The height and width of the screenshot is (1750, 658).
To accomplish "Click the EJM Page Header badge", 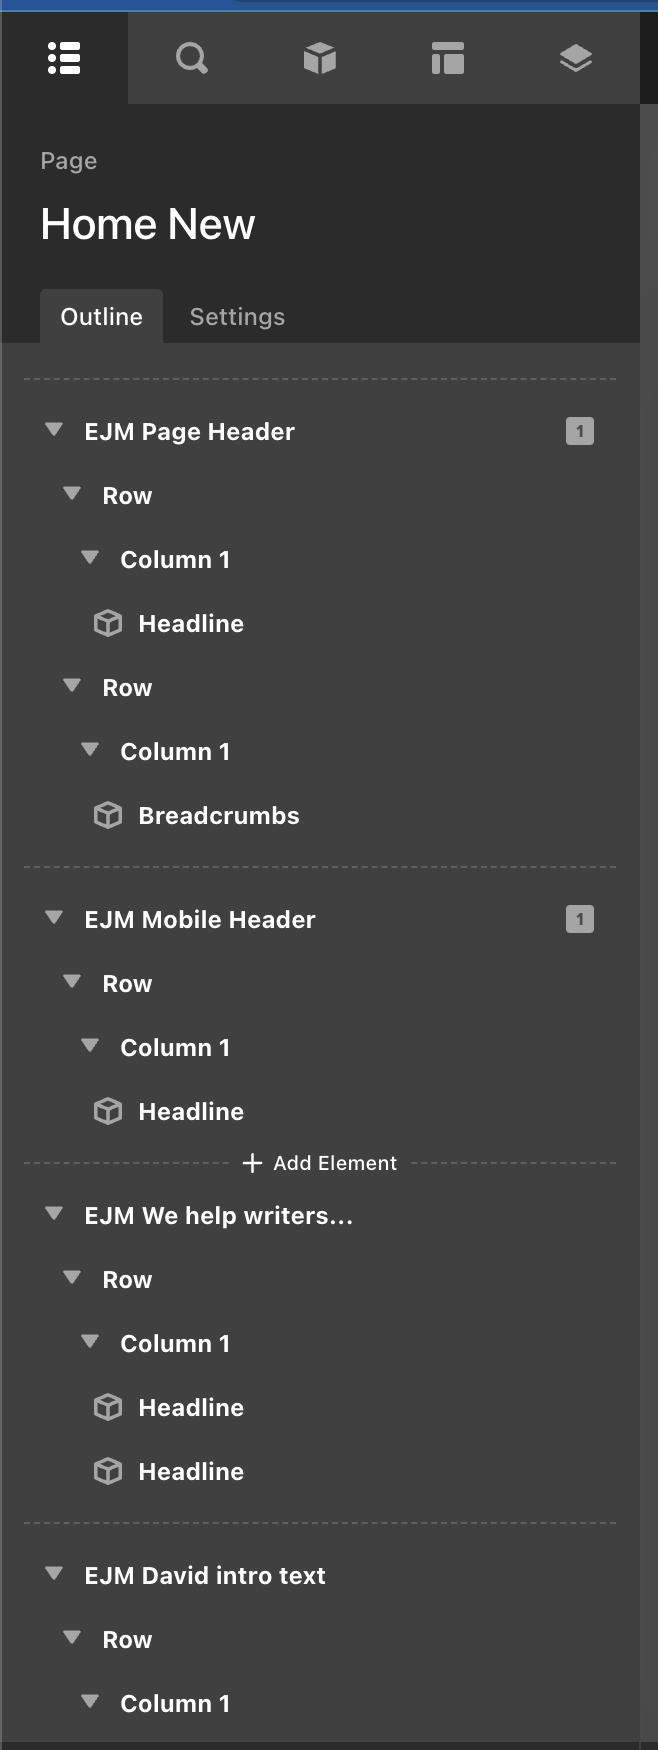I will pos(580,432).
